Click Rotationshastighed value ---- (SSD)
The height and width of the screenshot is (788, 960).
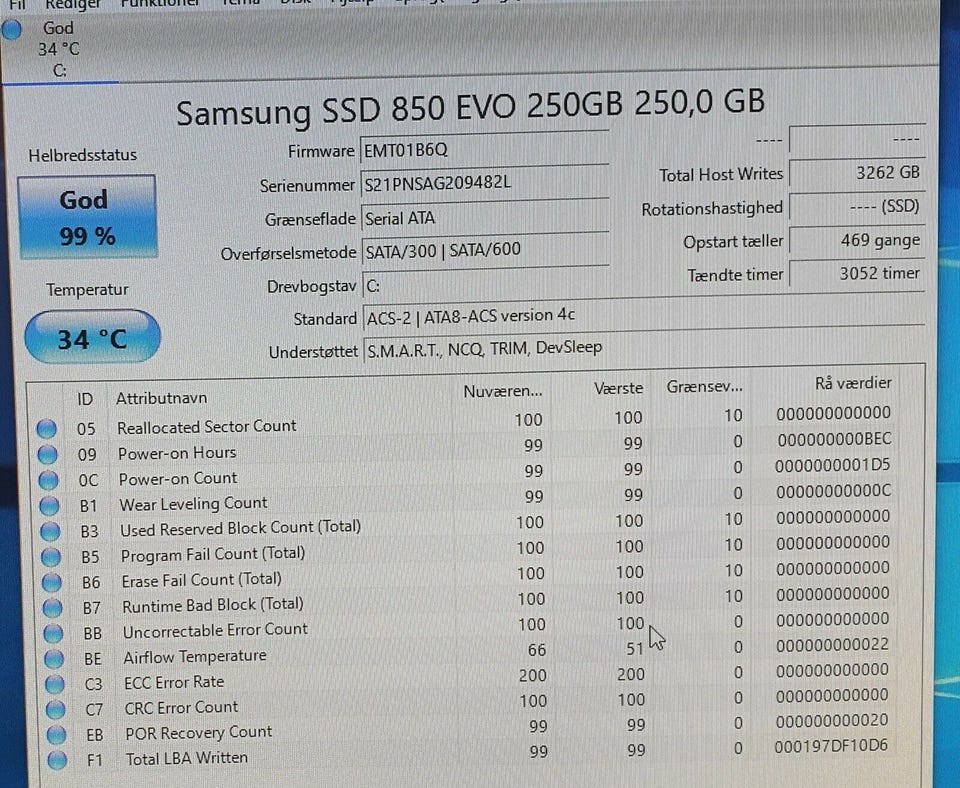857,206
